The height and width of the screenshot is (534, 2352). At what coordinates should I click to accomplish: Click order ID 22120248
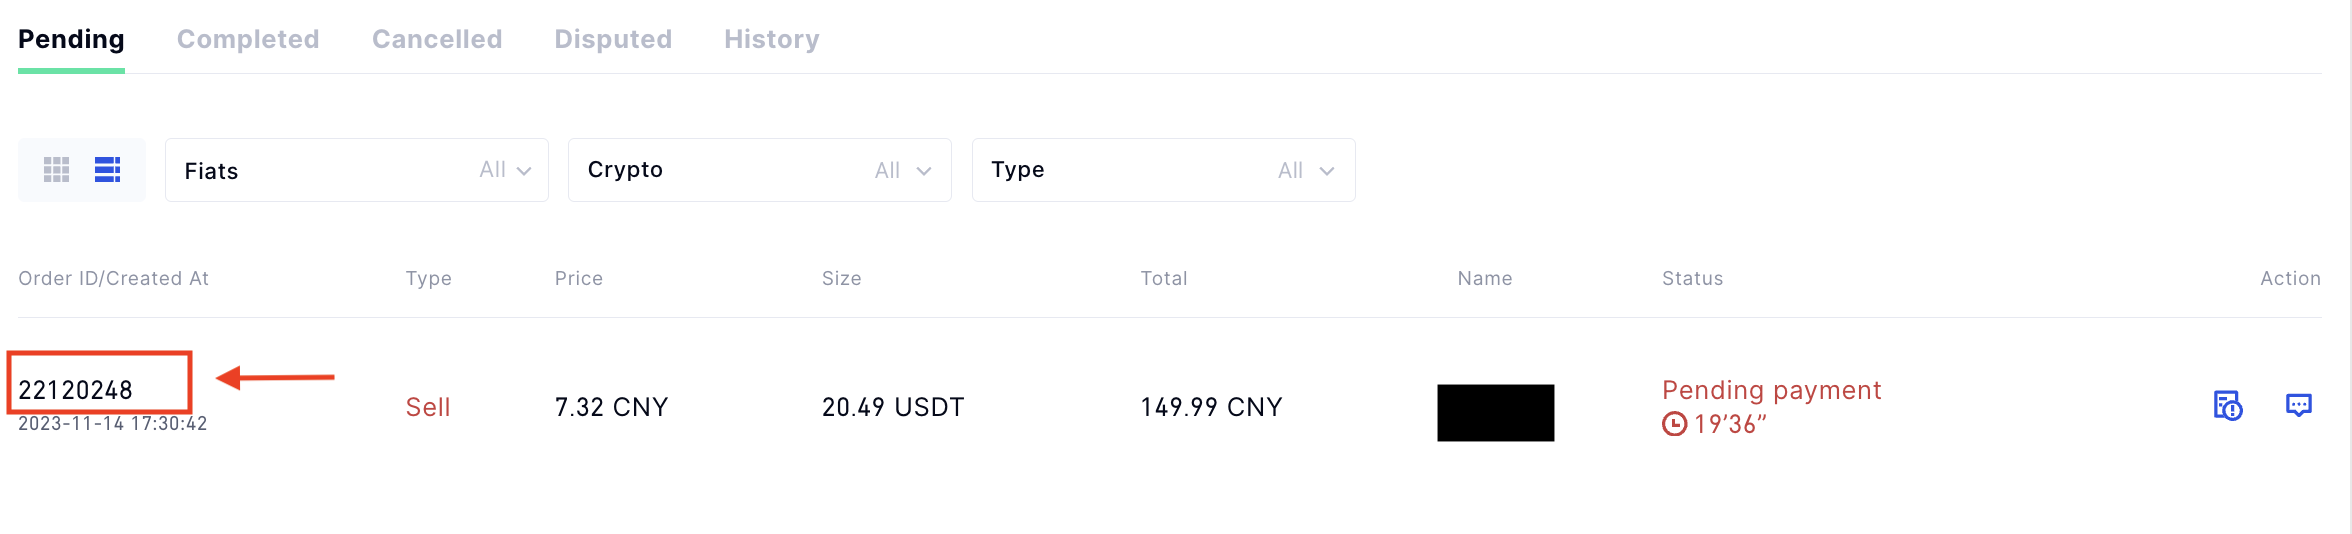[x=76, y=390]
